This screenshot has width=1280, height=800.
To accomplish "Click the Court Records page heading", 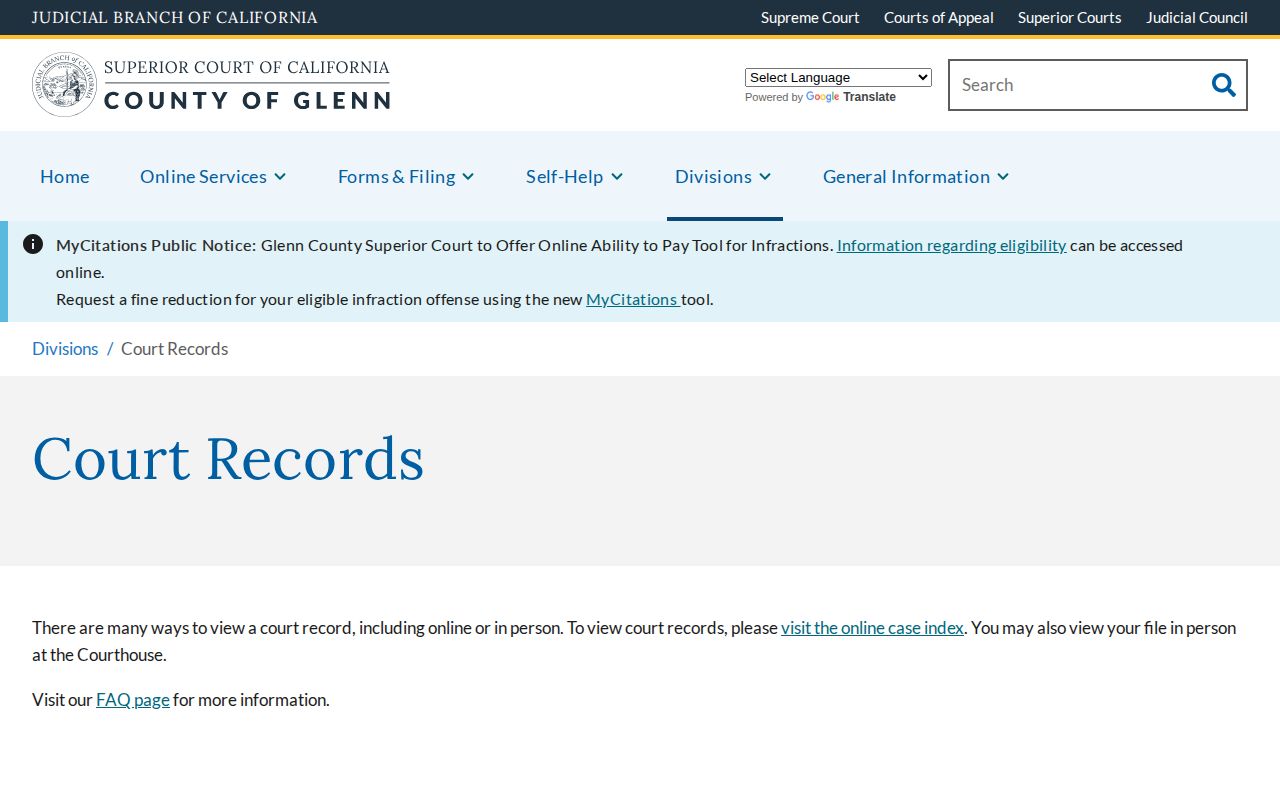I will point(228,458).
